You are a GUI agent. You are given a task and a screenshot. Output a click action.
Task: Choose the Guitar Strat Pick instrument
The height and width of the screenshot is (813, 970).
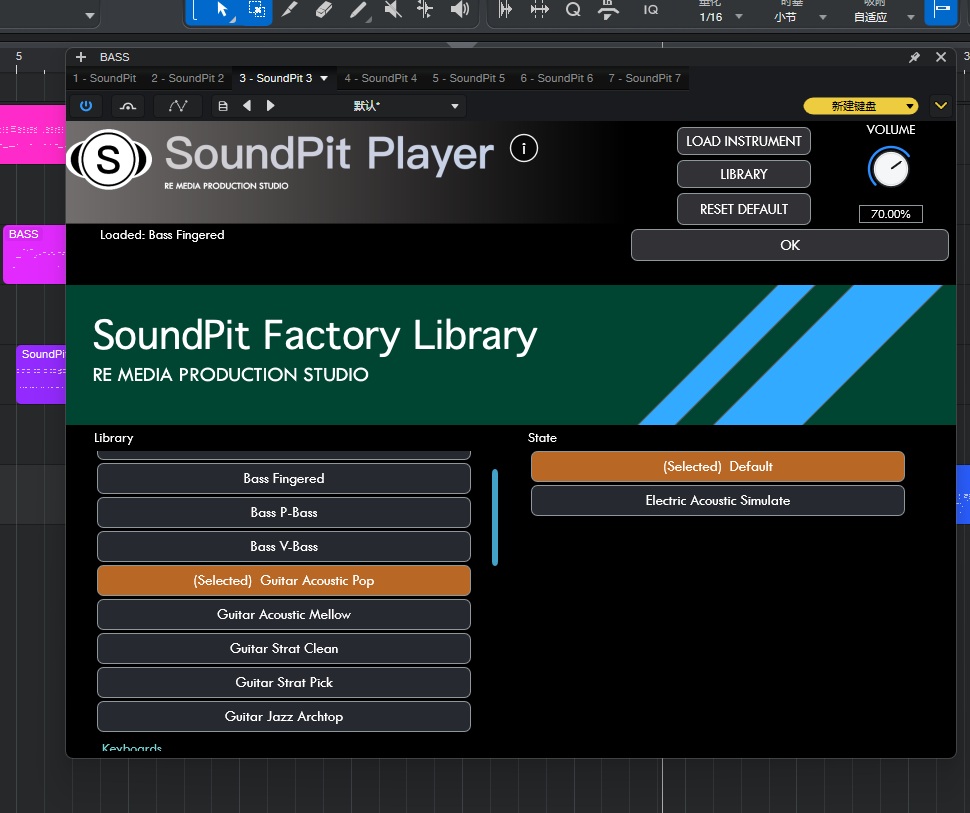[284, 682]
